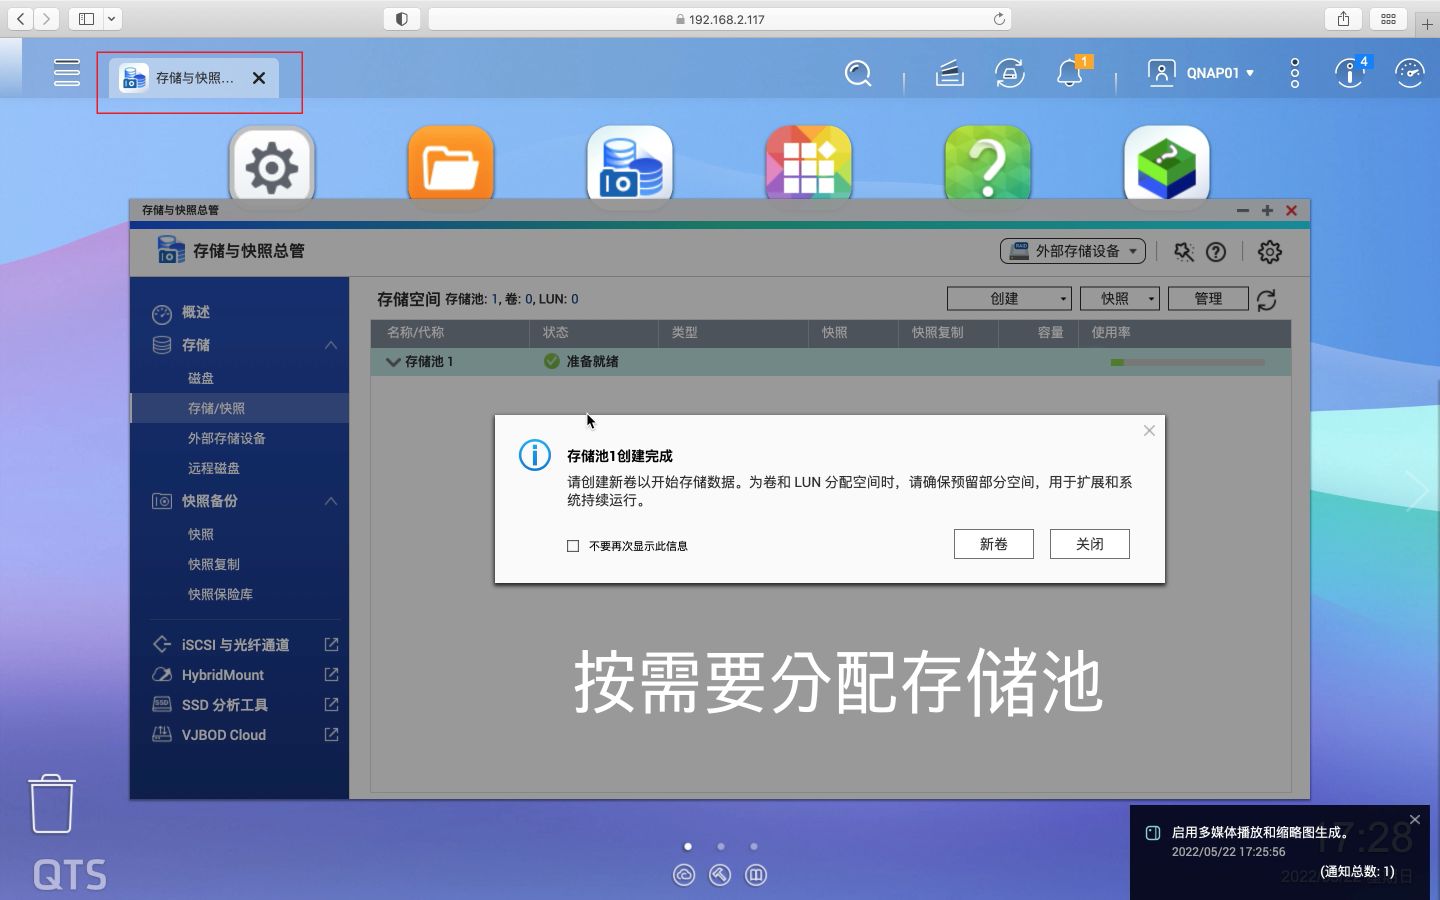Open the wizard icon in Storage Manager toolbar

point(1183,252)
